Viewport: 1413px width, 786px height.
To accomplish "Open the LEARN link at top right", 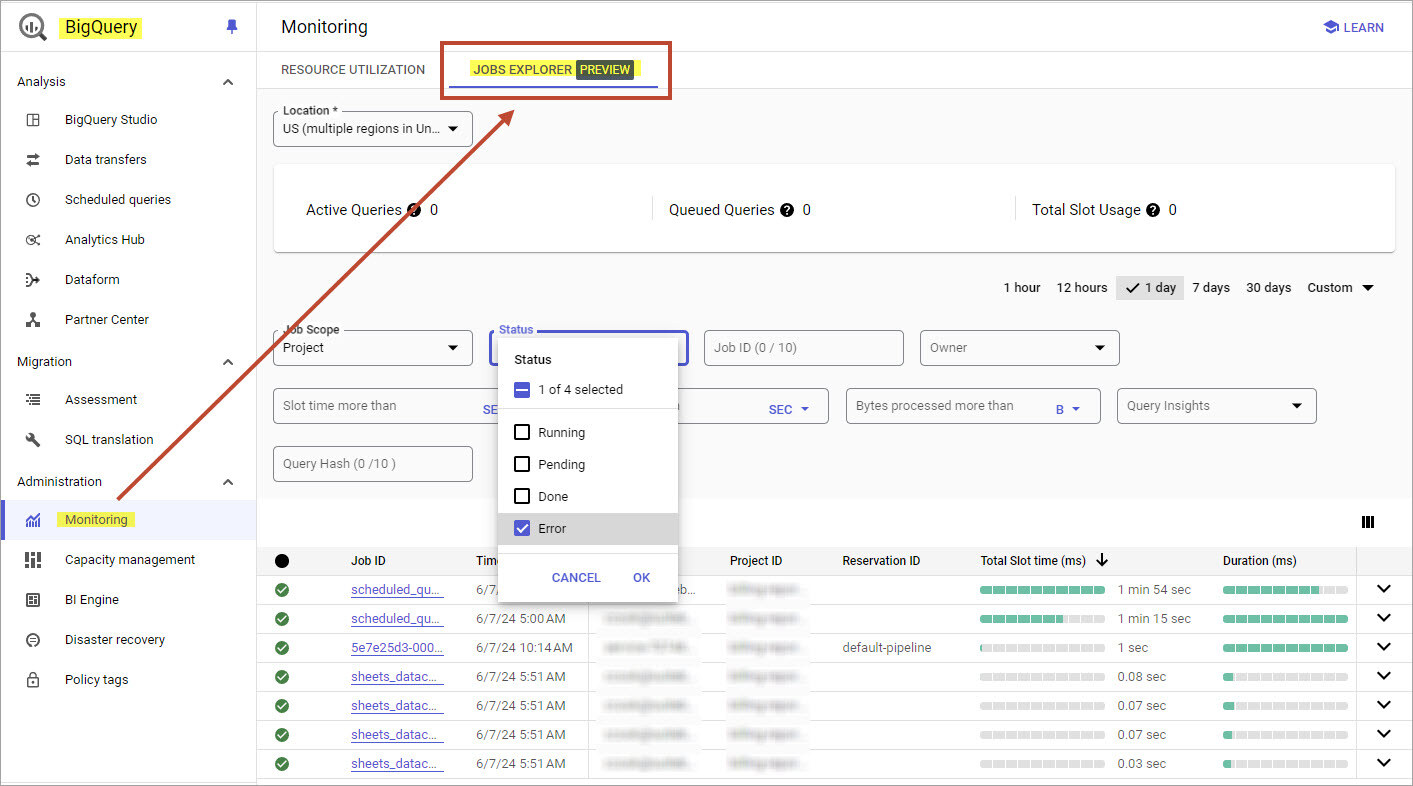I will pyautogui.click(x=1353, y=27).
